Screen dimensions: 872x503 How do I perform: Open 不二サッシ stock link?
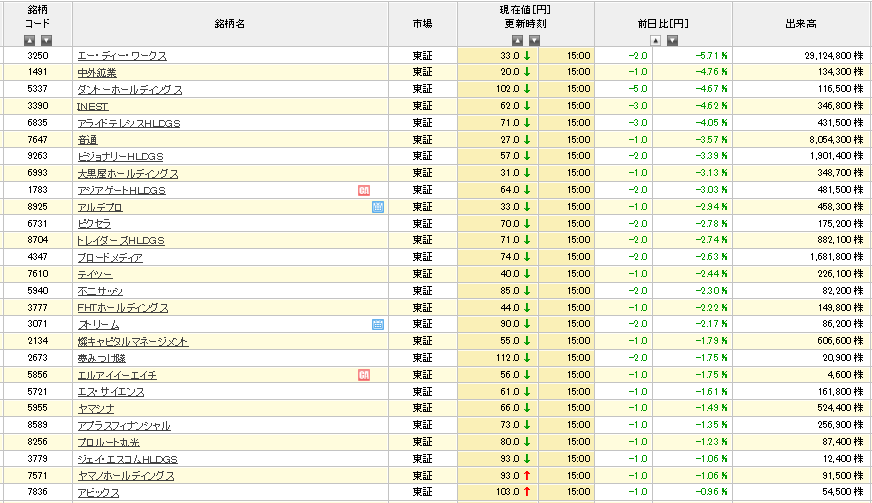click(100, 291)
